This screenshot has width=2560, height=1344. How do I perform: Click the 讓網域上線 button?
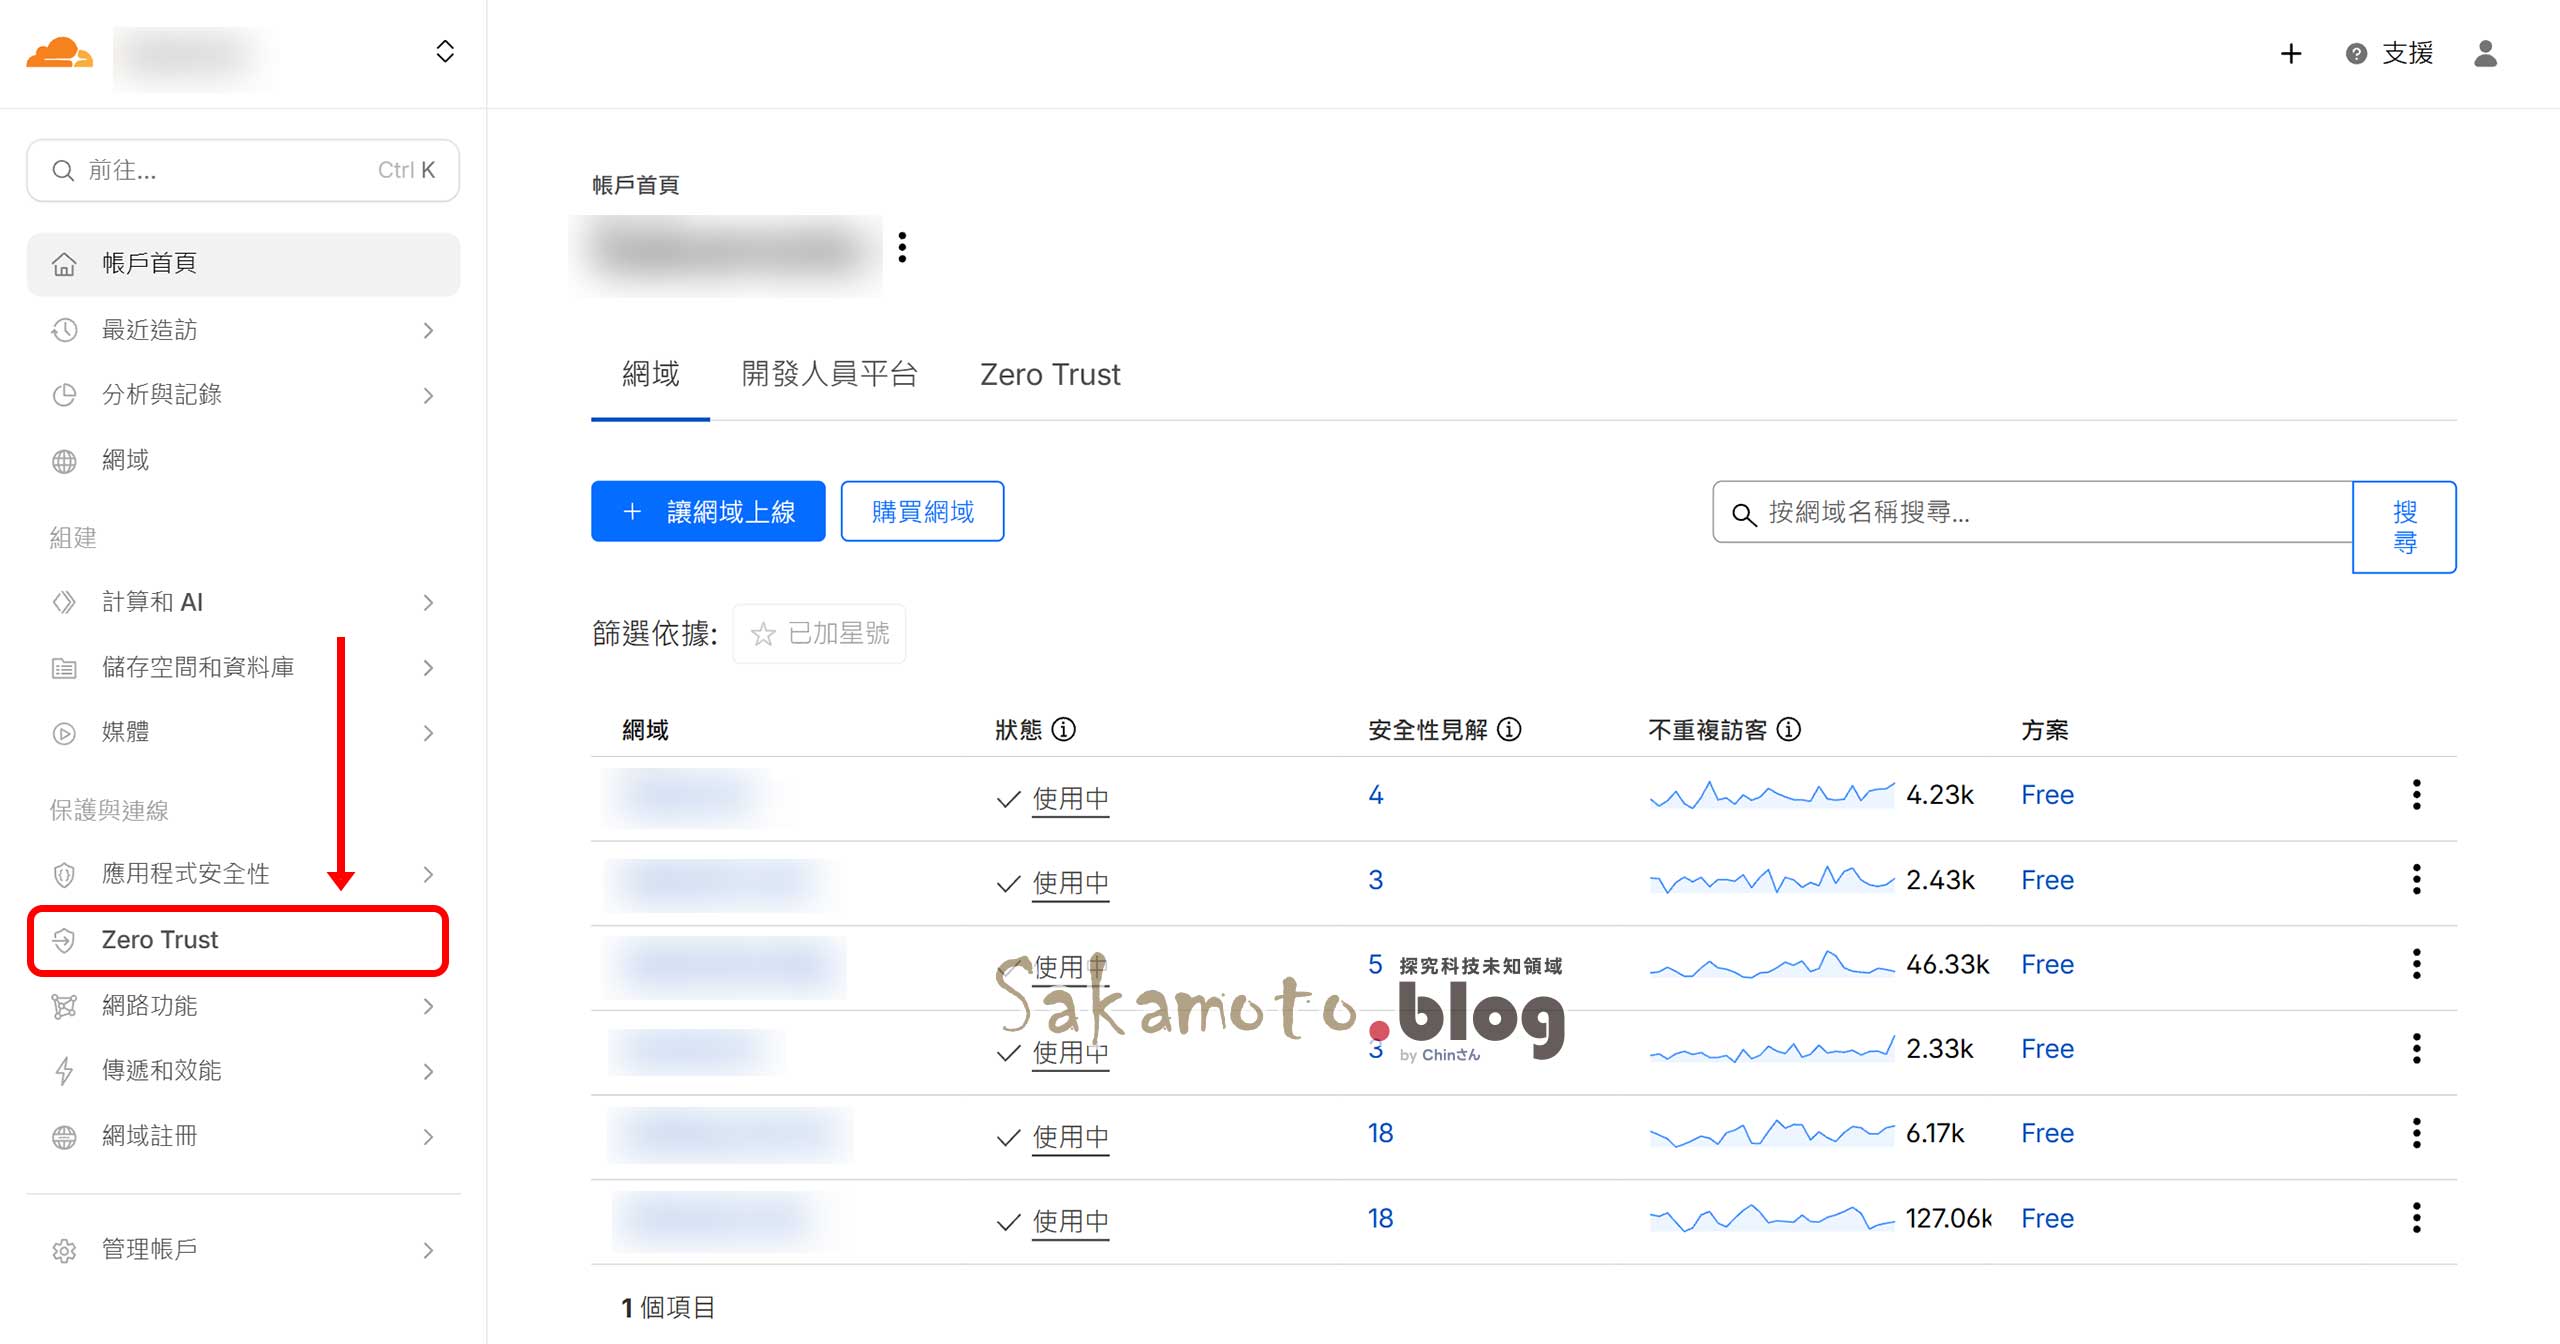pos(708,512)
